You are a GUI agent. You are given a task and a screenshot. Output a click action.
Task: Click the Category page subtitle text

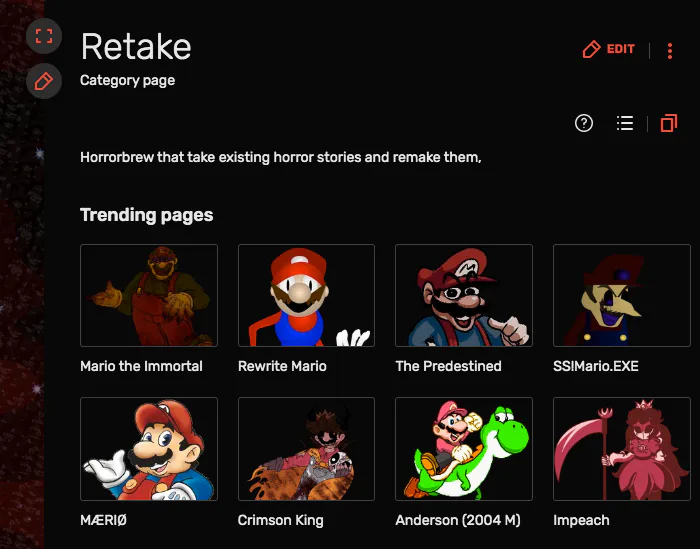click(127, 80)
